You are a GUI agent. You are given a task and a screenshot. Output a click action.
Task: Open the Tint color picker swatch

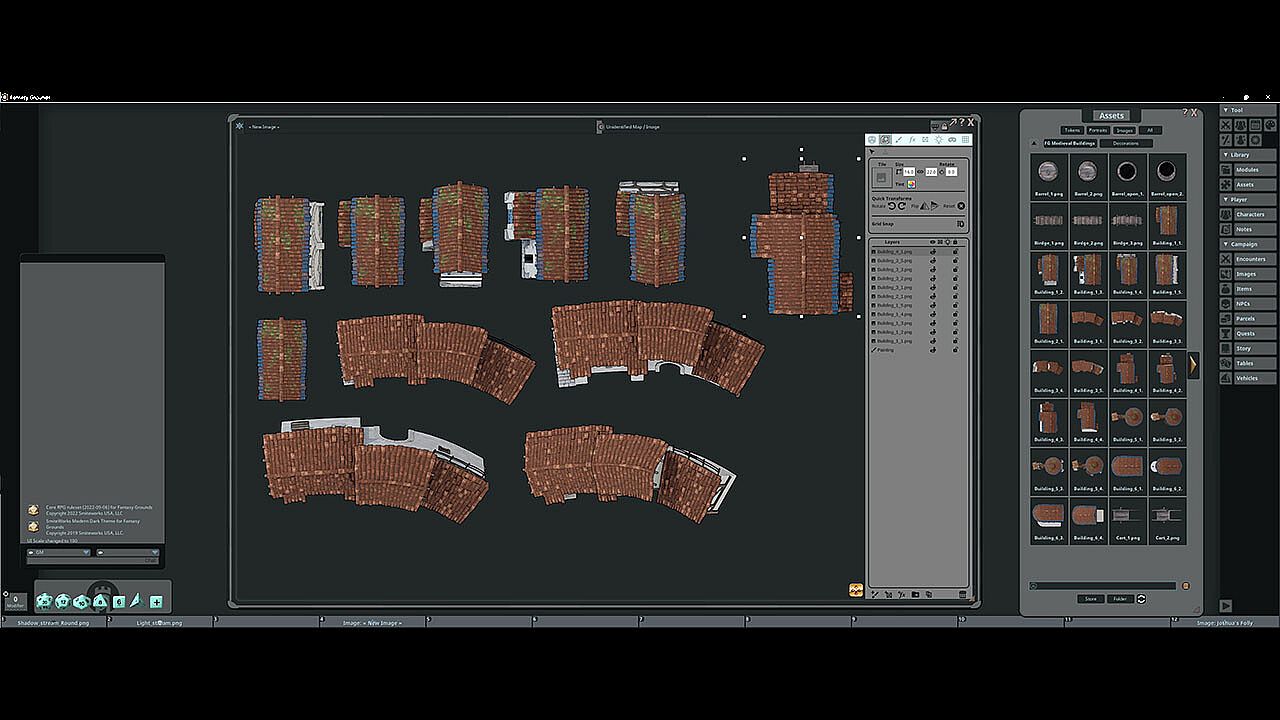pyautogui.click(x=911, y=184)
